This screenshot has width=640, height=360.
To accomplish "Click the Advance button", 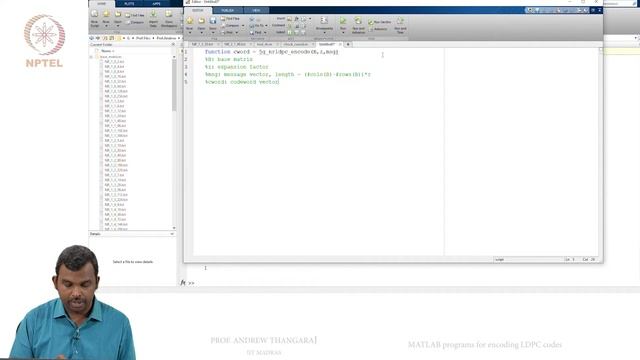I will tap(378, 29).
